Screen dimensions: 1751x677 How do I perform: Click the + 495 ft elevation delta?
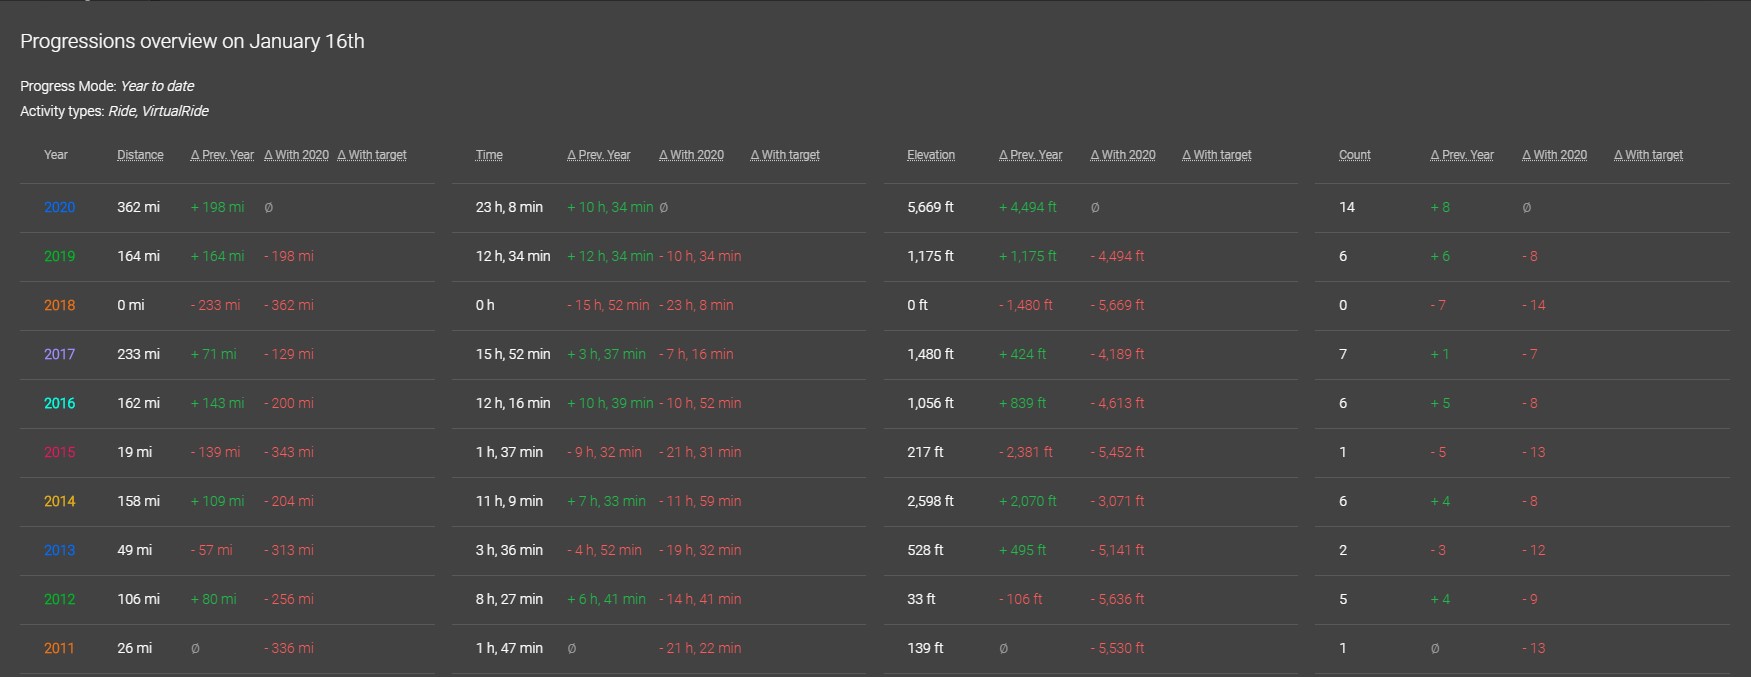[x=1023, y=550]
